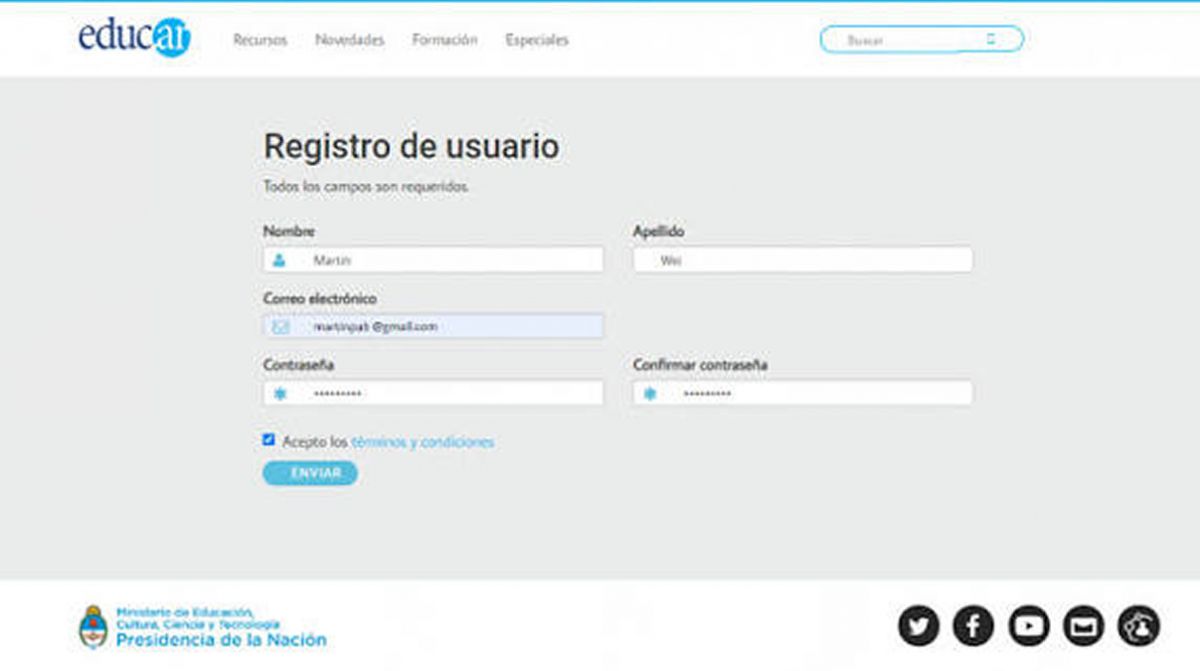Click the person icon in Nombre field

pyautogui.click(x=279, y=260)
